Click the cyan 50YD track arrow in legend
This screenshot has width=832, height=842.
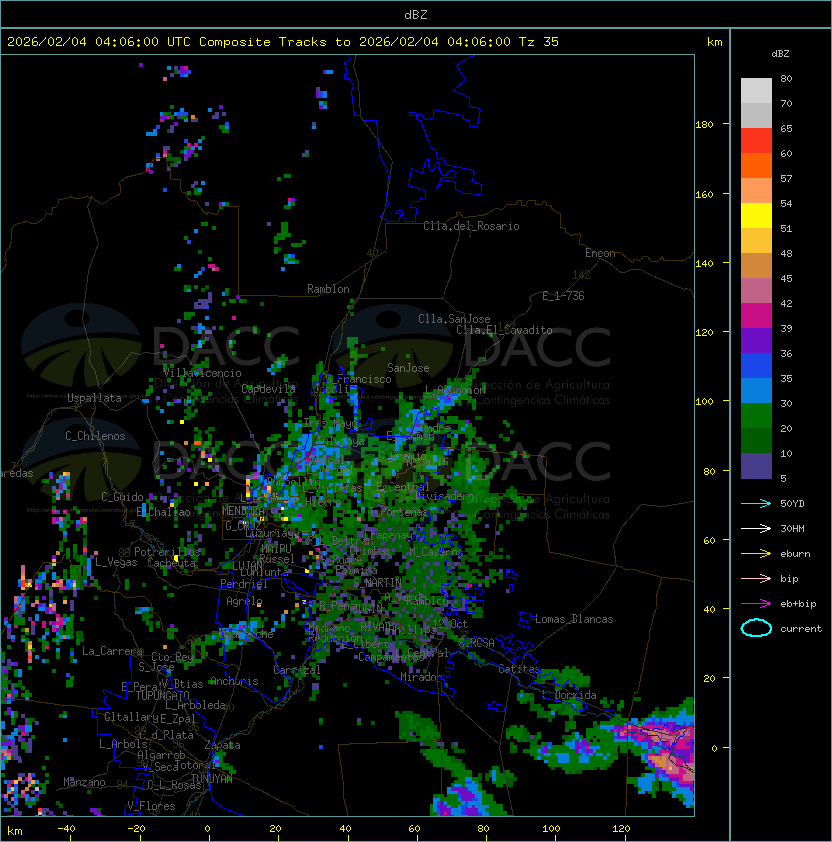tap(756, 504)
